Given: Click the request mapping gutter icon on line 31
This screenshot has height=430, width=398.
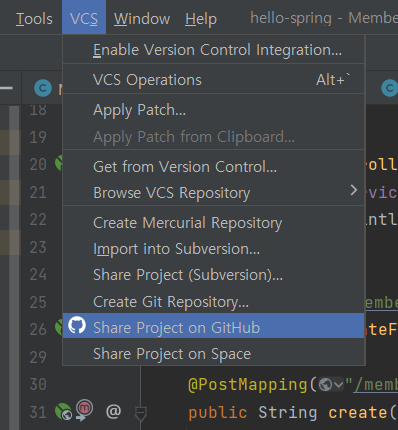Looking at the screenshot, I should (x=84, y=410).
